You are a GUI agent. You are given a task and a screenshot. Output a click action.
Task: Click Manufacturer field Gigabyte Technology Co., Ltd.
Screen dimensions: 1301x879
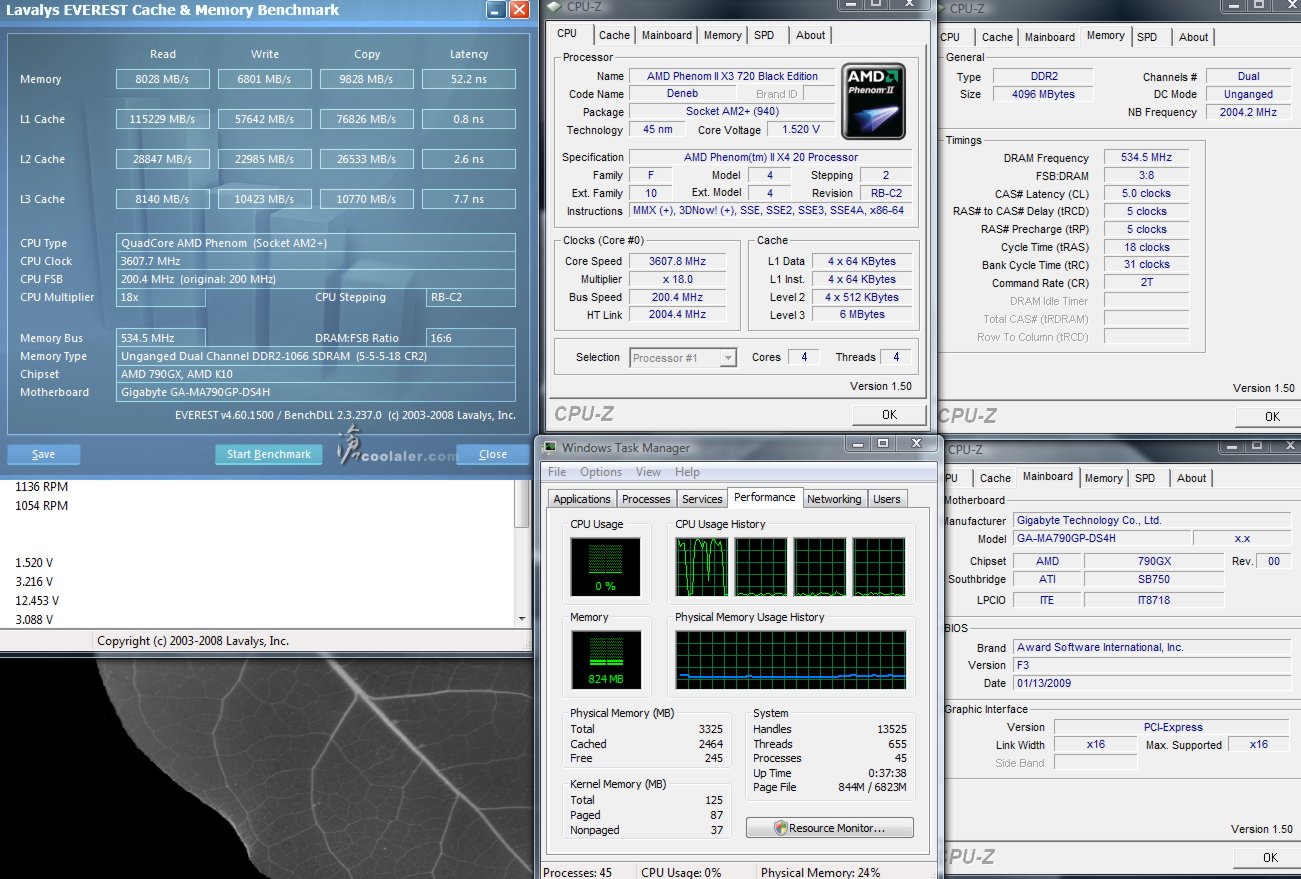[x=1151, y=520]
